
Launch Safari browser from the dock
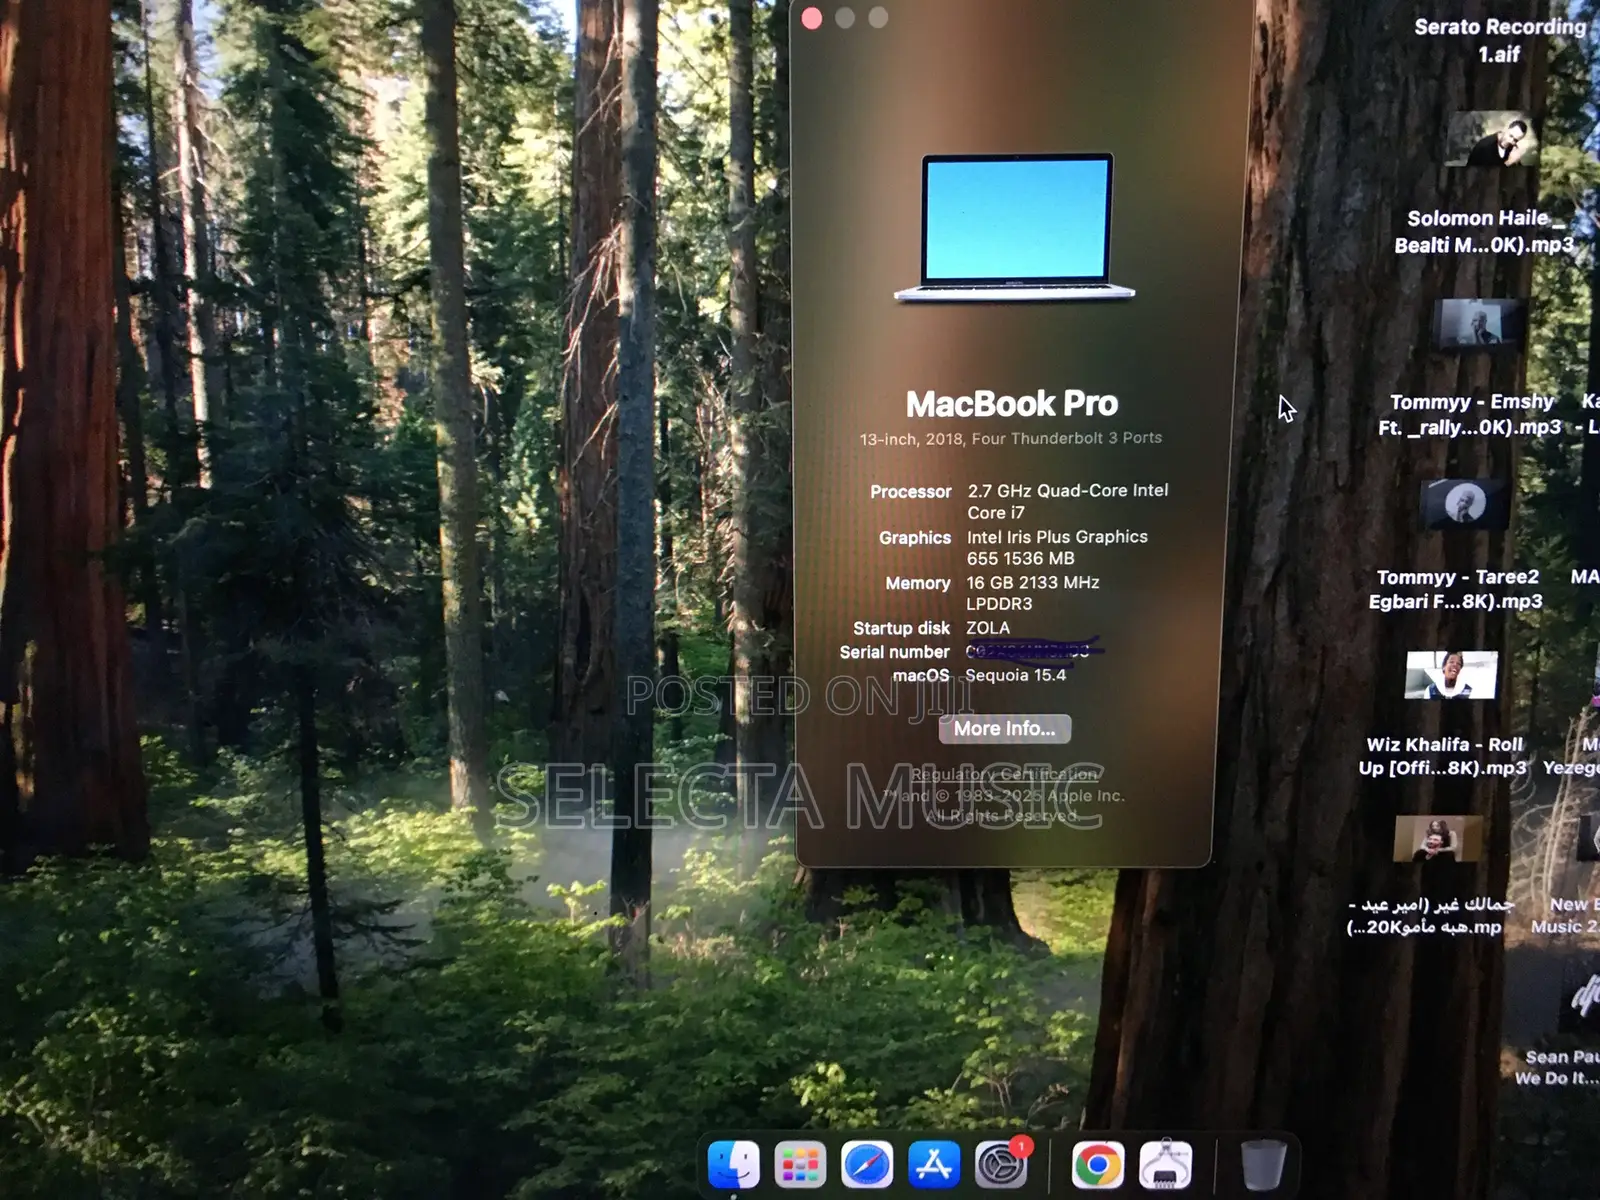(866, 1165)
